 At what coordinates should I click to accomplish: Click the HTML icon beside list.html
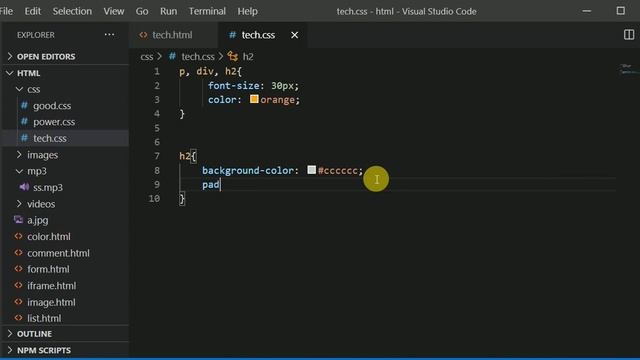click(x=18, y=318)
